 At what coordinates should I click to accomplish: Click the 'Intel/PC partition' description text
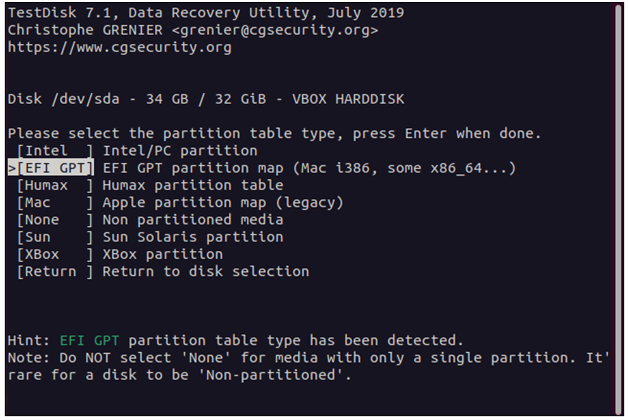(180, 151)
